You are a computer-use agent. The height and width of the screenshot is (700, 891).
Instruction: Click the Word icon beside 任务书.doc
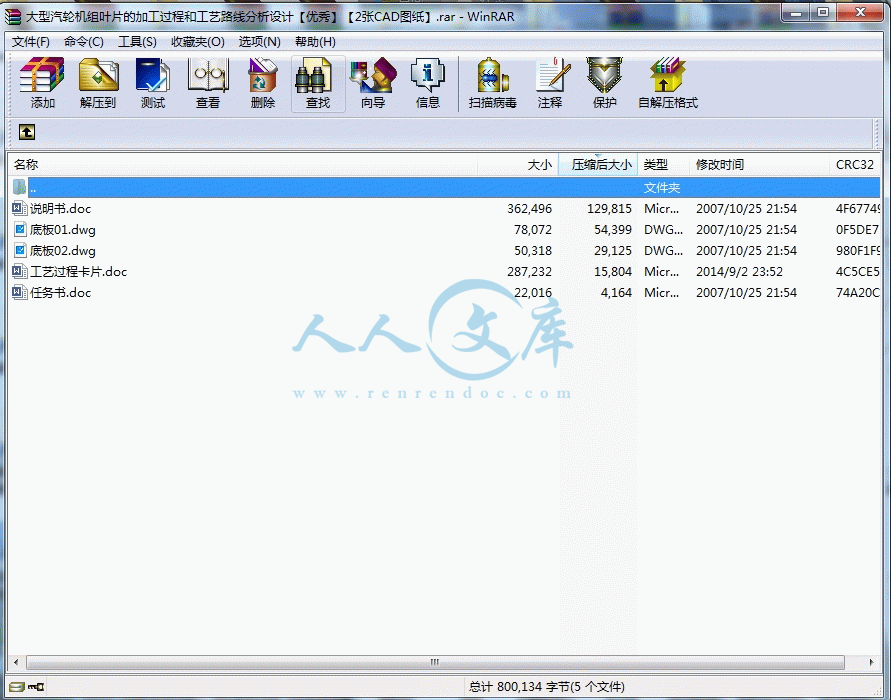coord(19,293)
